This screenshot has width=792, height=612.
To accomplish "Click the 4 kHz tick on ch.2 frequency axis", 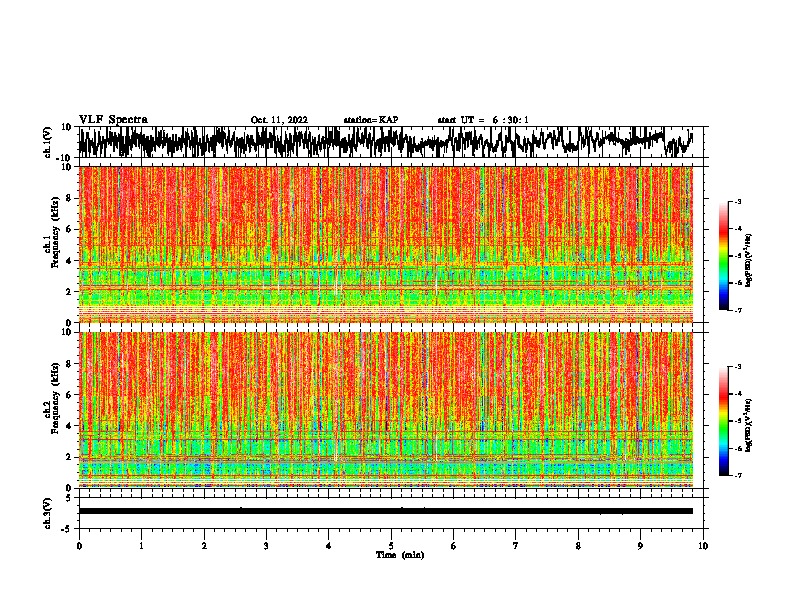I will (x=69, y=426).
